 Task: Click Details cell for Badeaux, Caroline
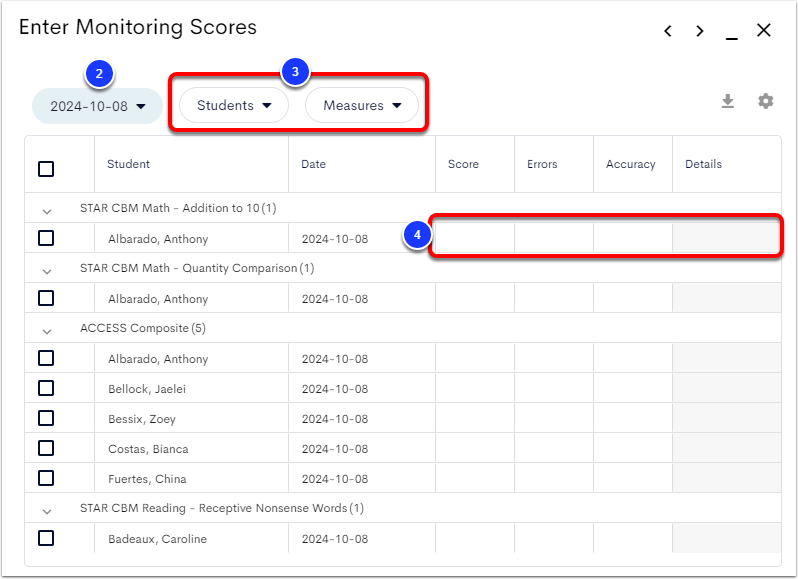(727, 538)
